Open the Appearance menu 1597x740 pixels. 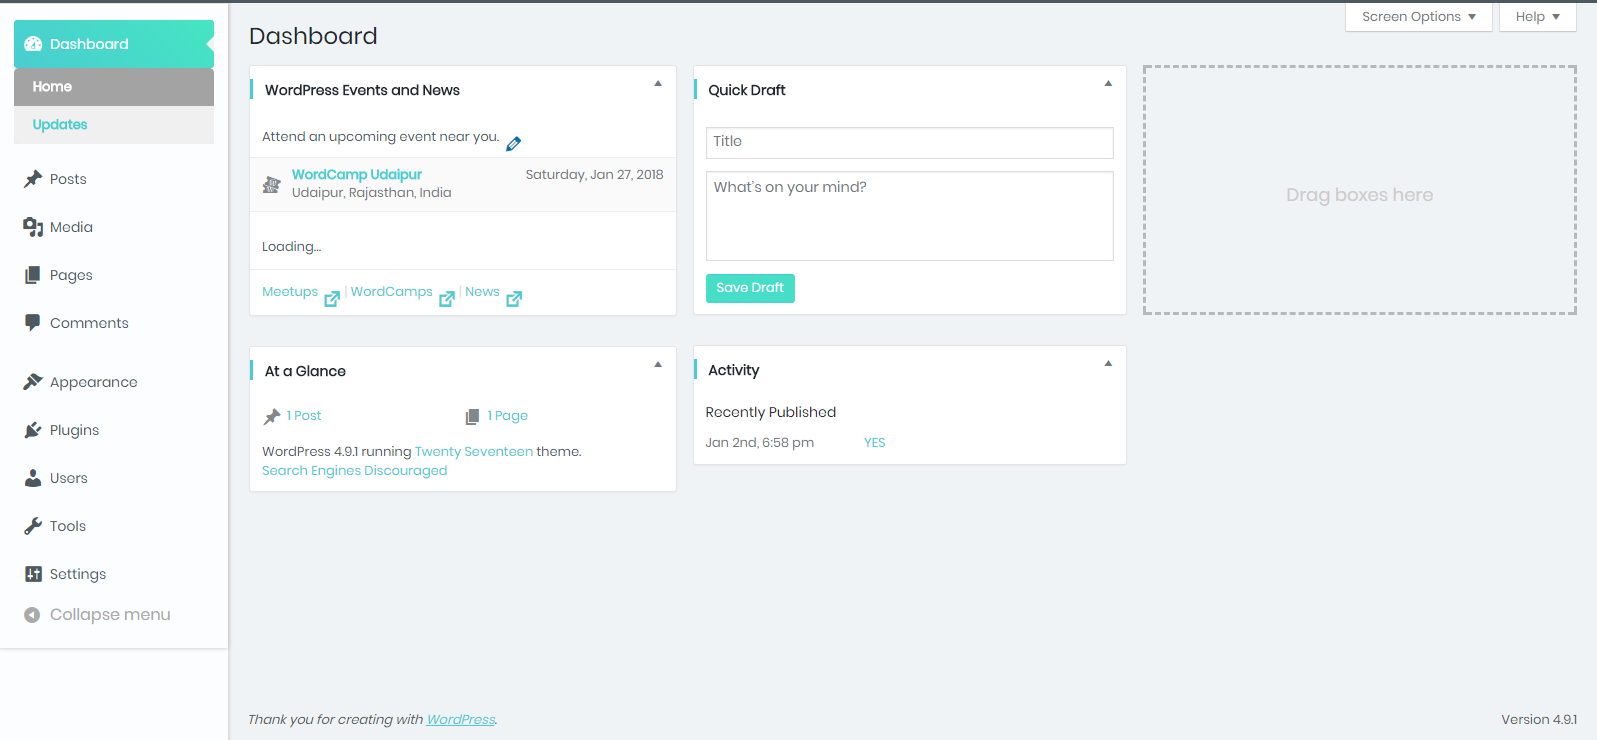[114, 382]
